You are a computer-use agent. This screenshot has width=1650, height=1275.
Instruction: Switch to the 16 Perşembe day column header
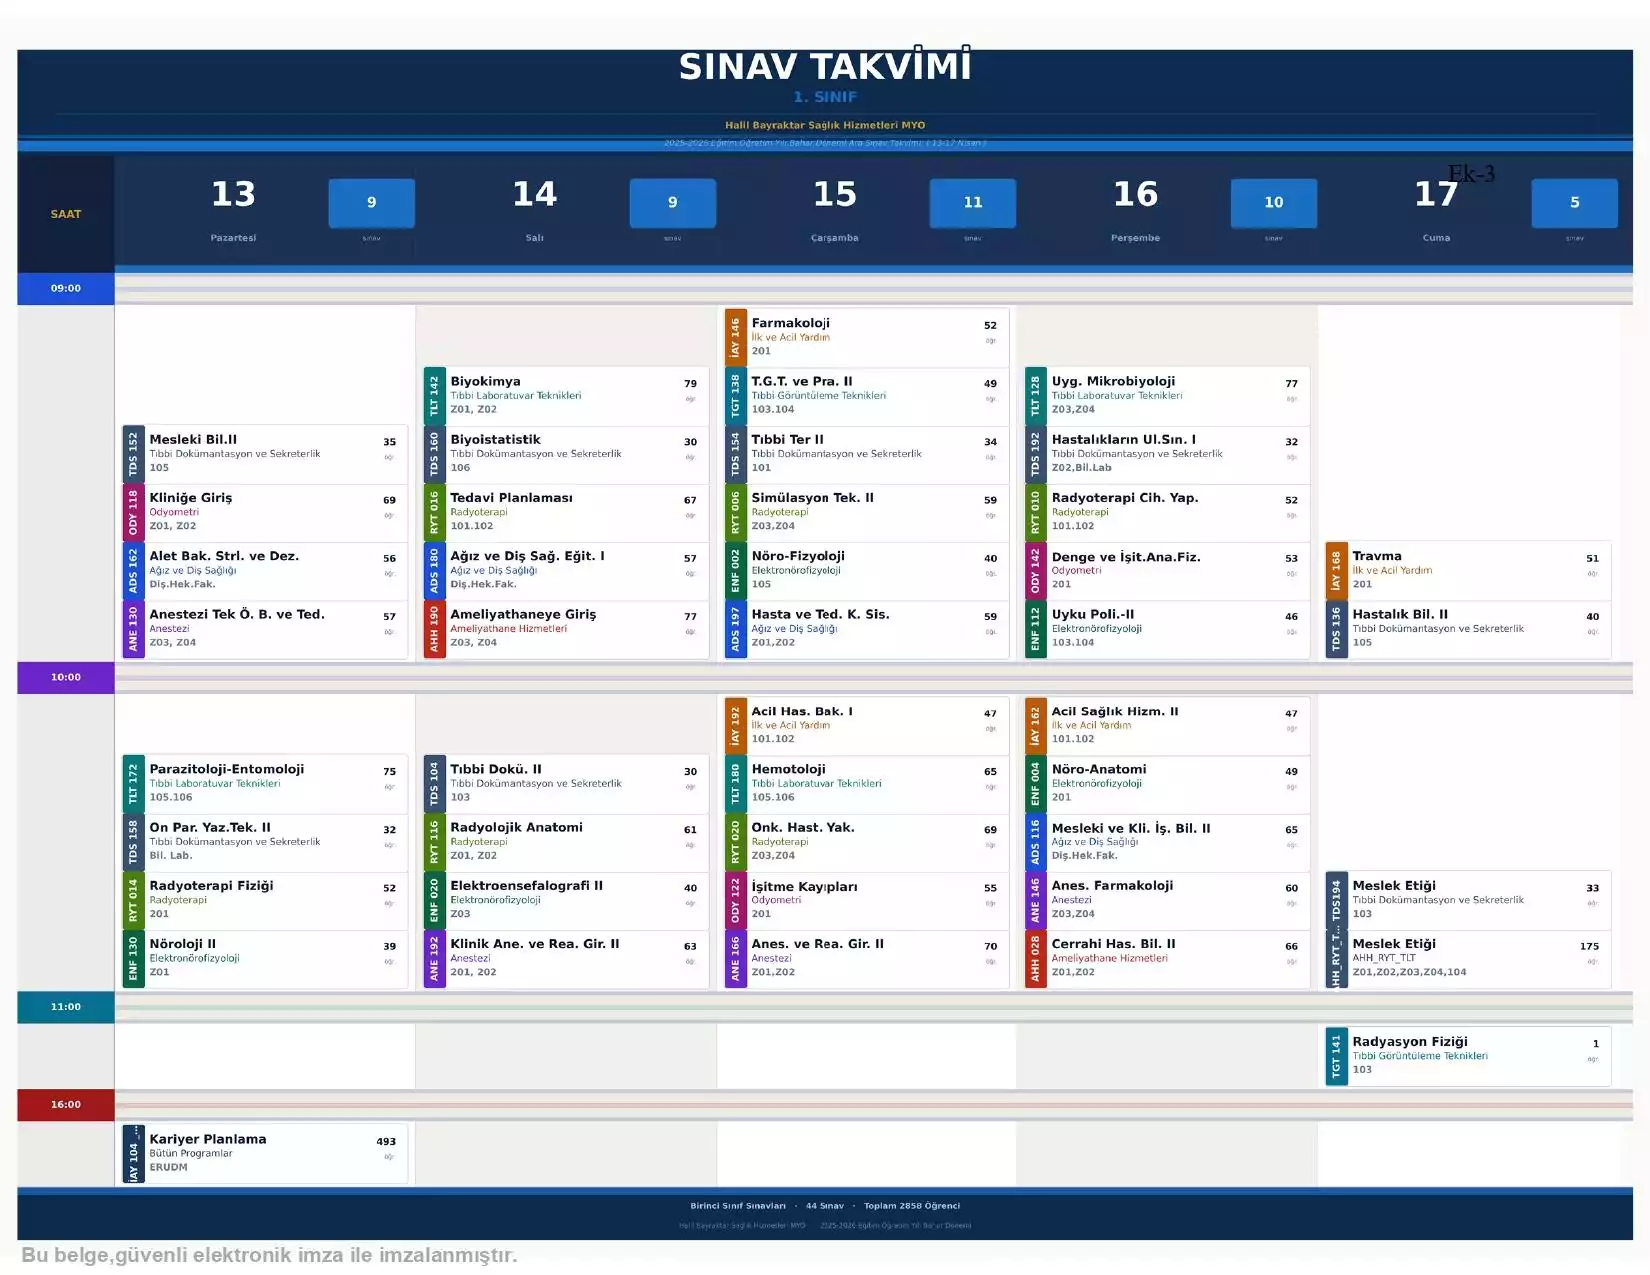pos(1135,209)
